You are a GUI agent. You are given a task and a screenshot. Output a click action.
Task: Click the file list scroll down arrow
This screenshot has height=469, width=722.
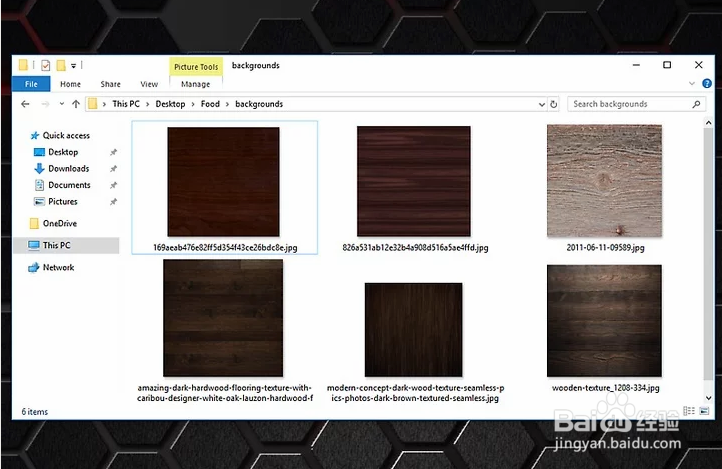pos(709,398)
